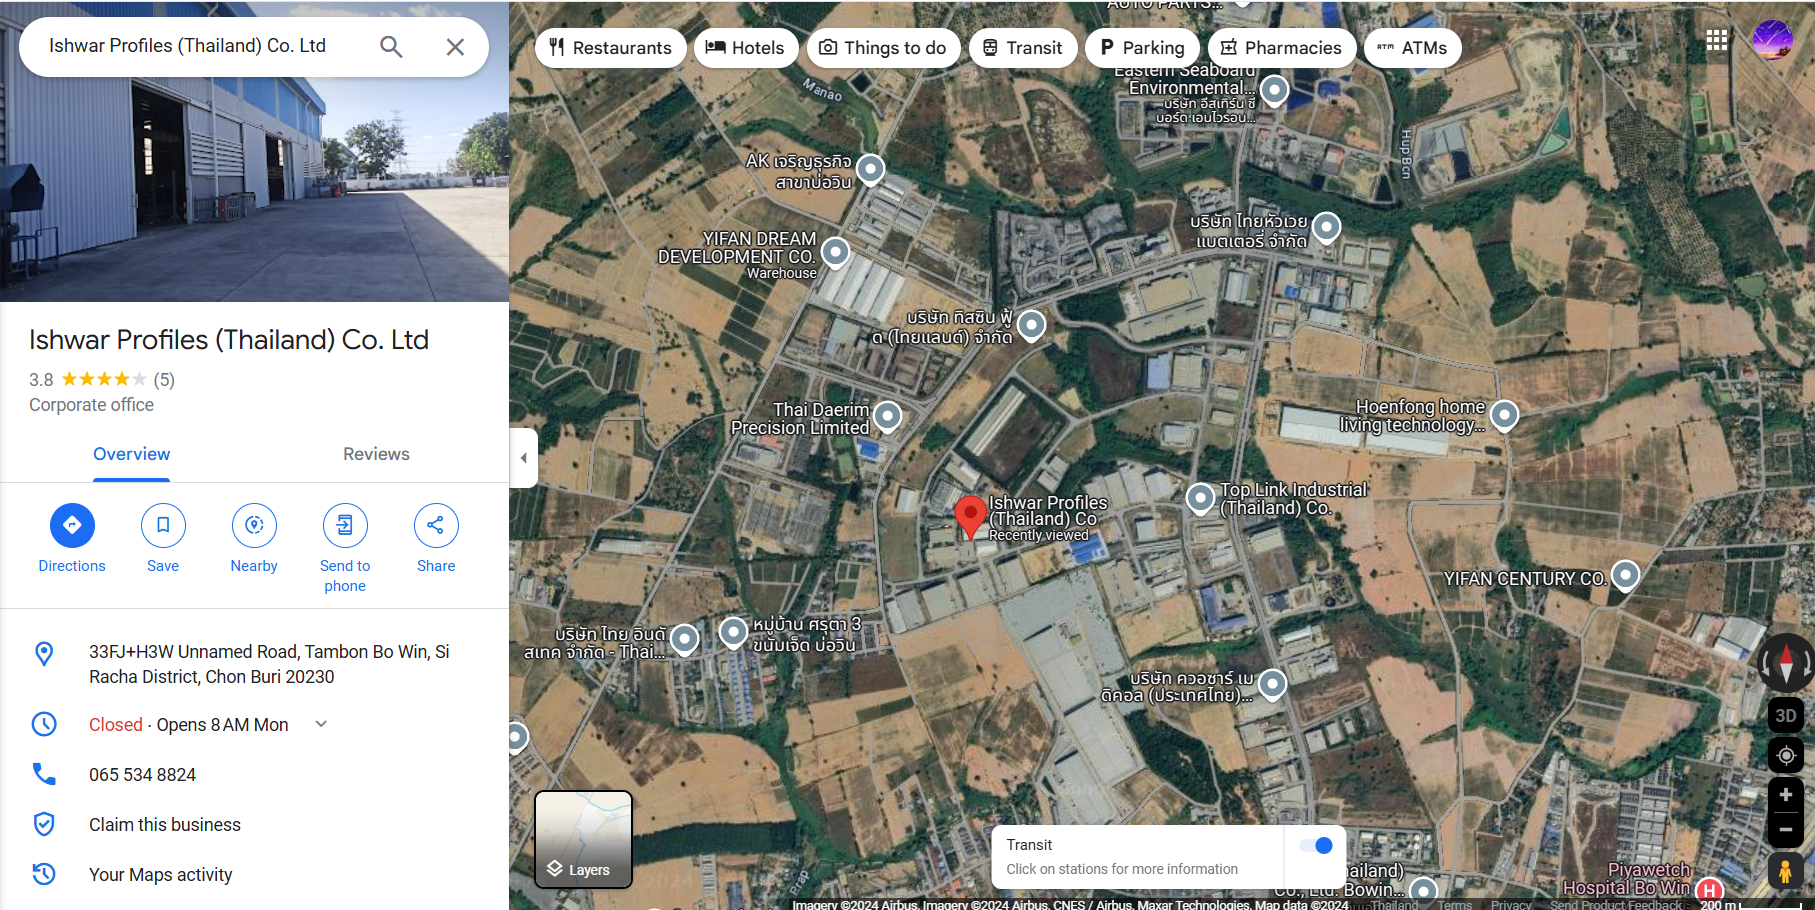Open Your Maps activity
The image size is (1815, 910).
(161, 875)
